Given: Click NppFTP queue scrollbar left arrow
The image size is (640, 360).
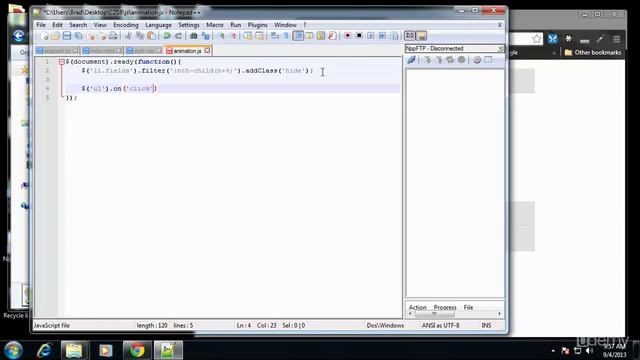Looking at the screenshot, I should tap(410, 314).
